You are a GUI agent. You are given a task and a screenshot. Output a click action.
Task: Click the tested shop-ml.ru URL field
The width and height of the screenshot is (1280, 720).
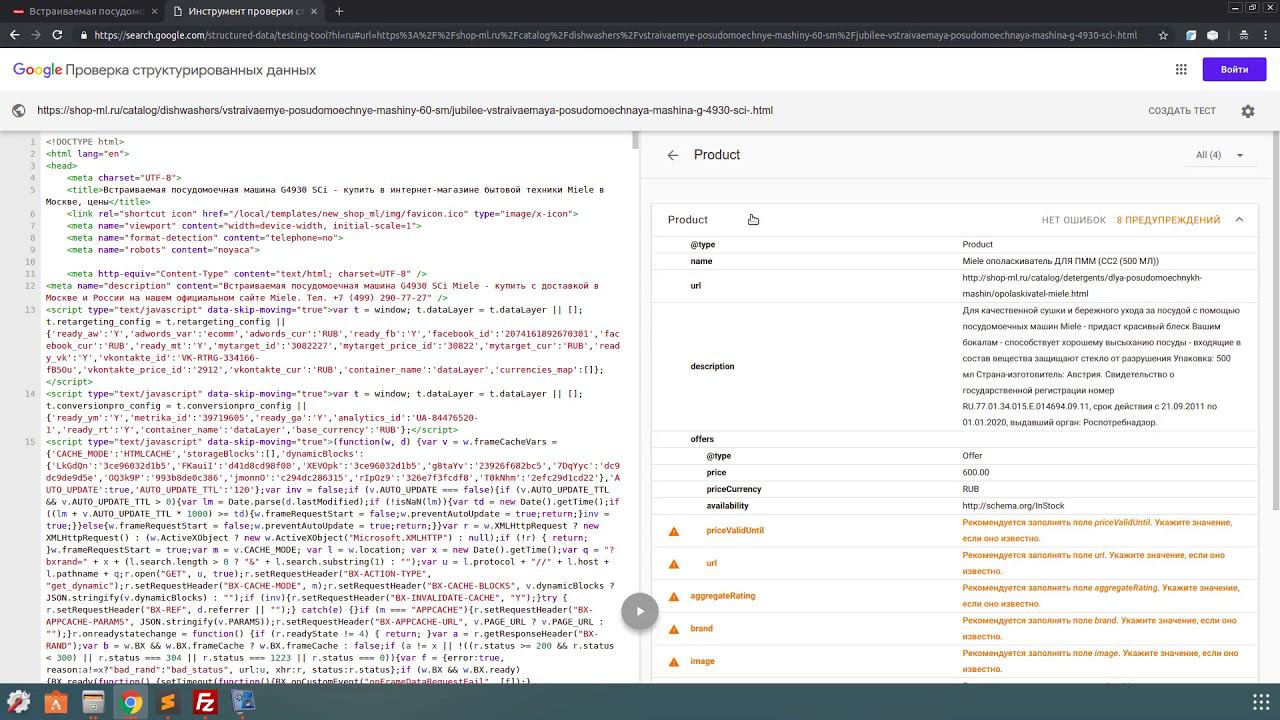[405, 111]
